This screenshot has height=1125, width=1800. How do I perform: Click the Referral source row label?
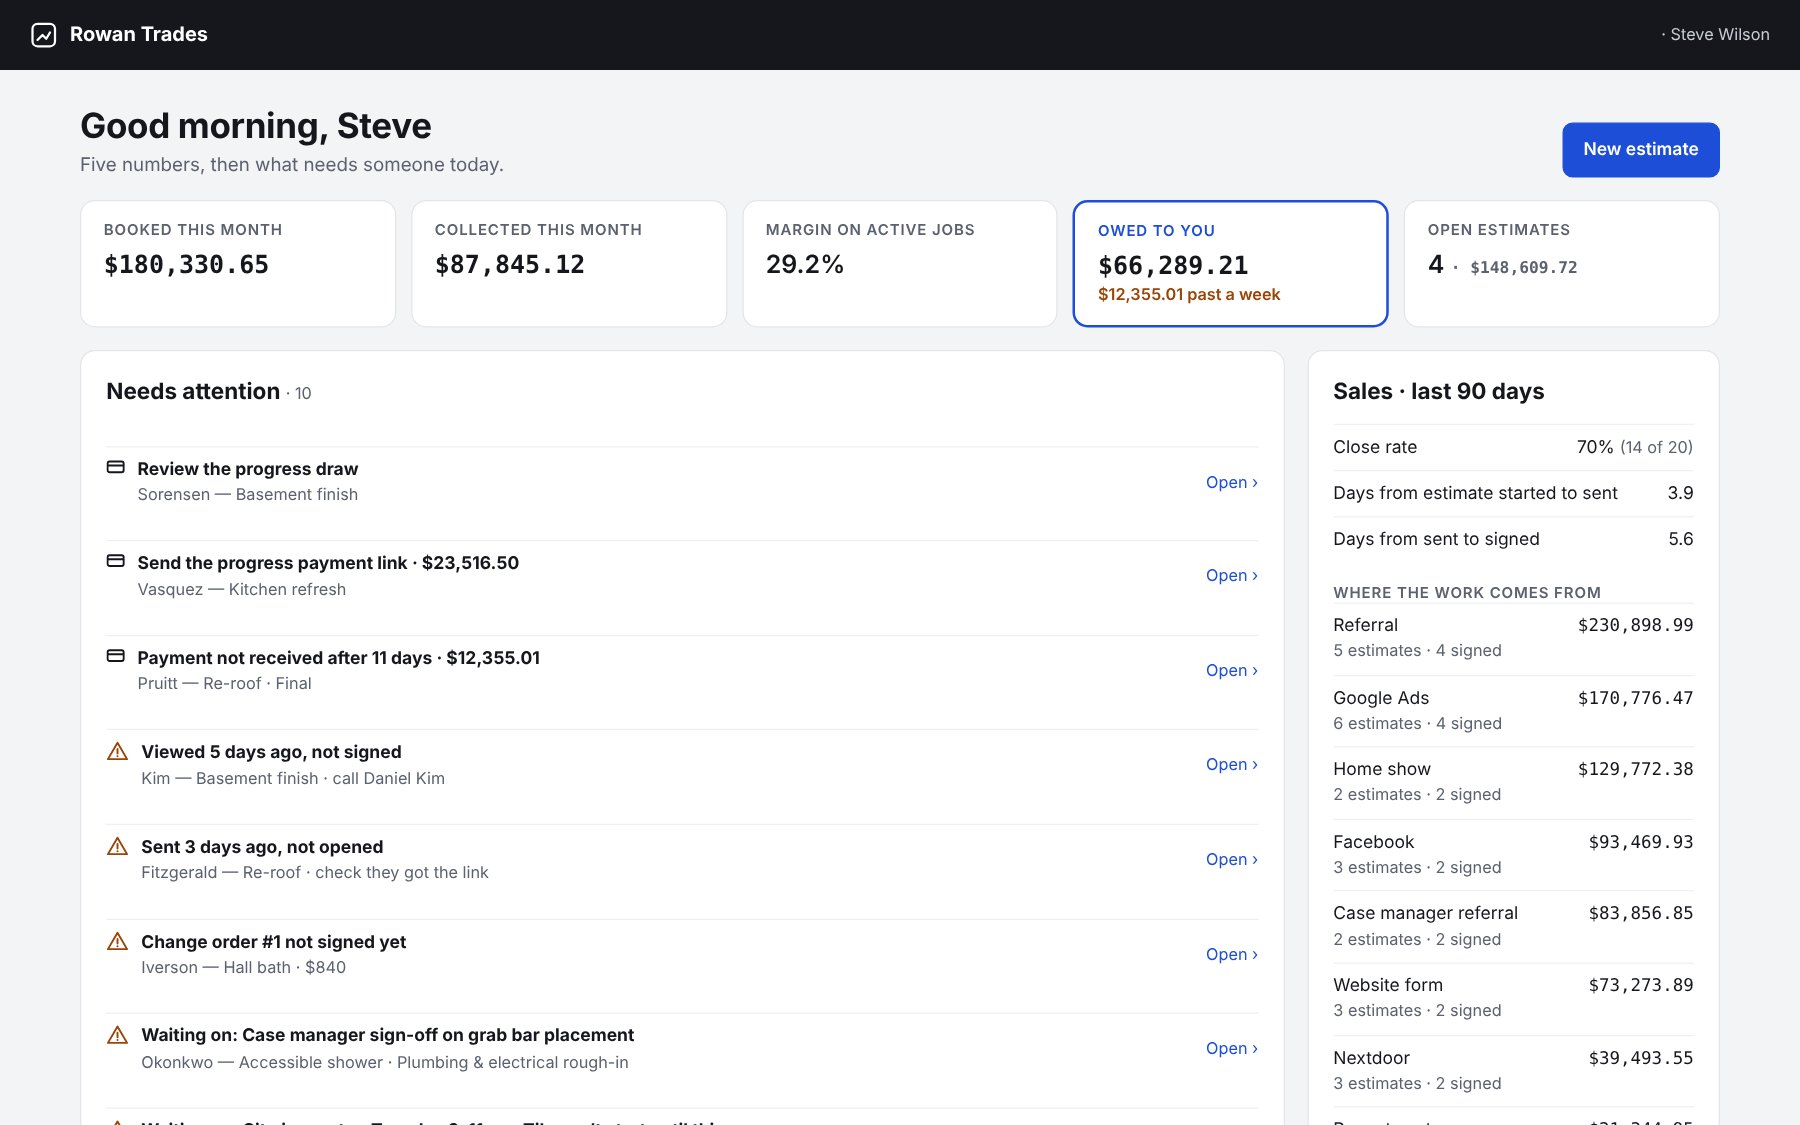1365,625
